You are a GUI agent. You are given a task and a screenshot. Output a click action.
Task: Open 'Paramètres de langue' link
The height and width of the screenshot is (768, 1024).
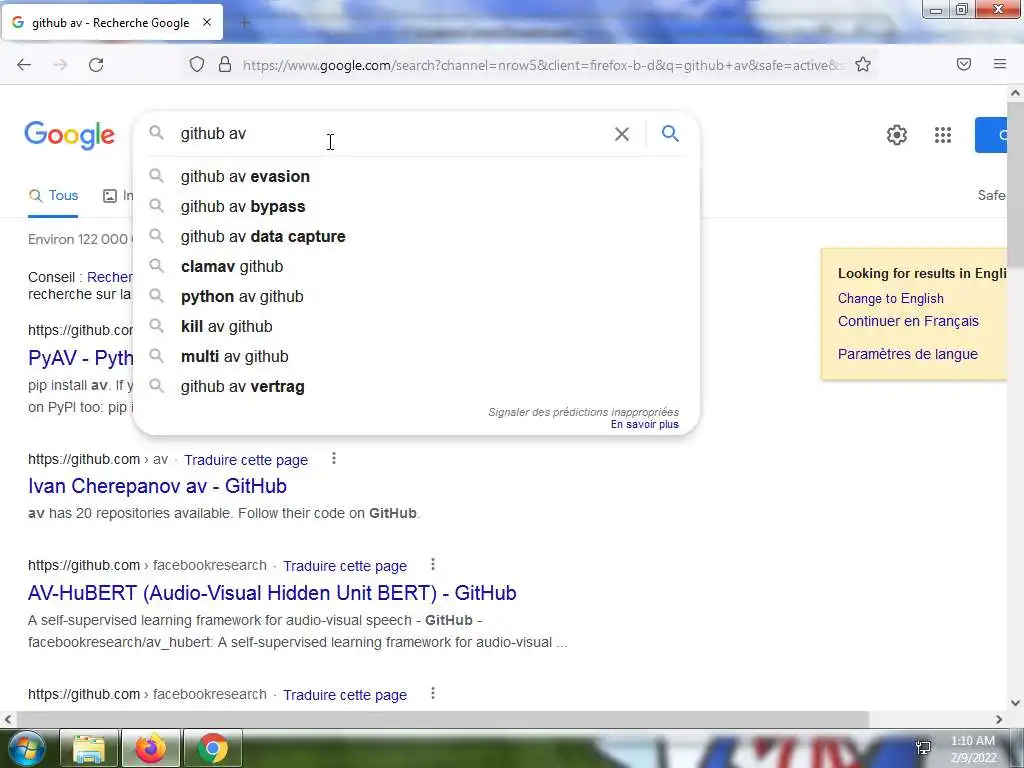click(x=907, y=354)
